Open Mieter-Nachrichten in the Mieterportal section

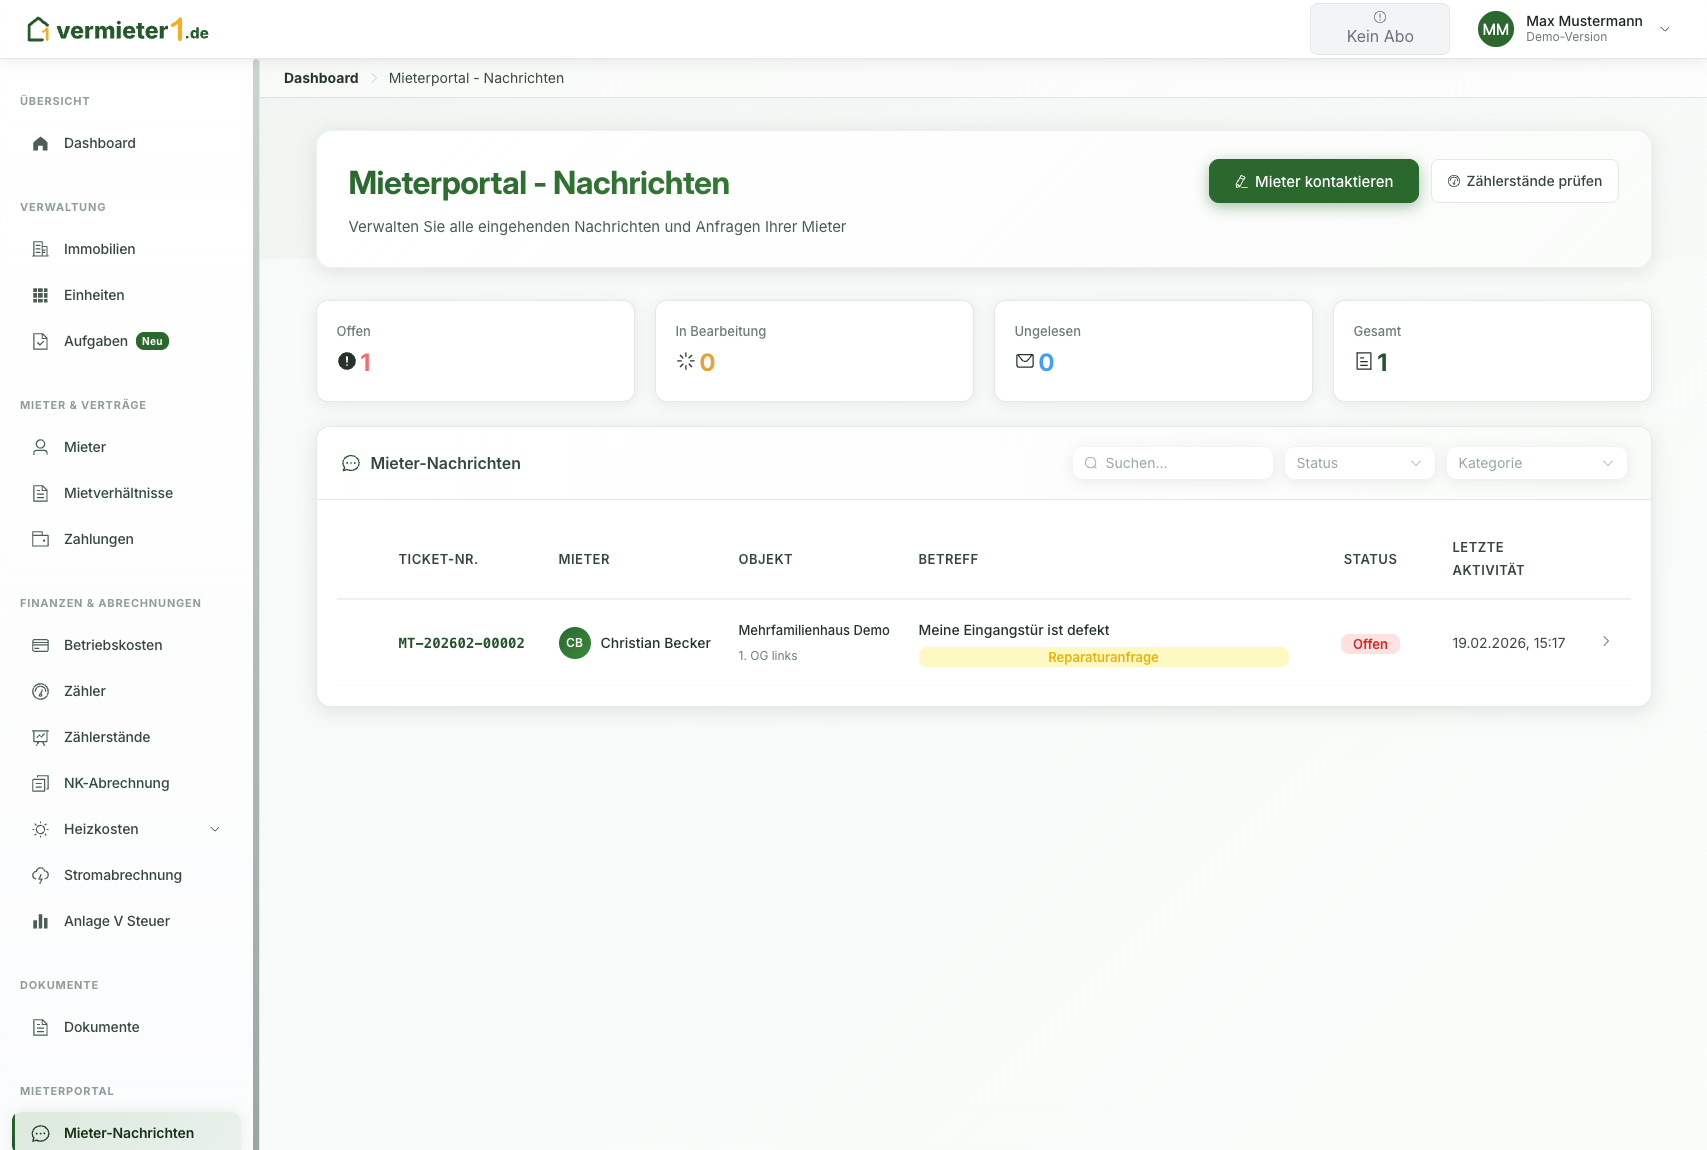point(128,1132)
